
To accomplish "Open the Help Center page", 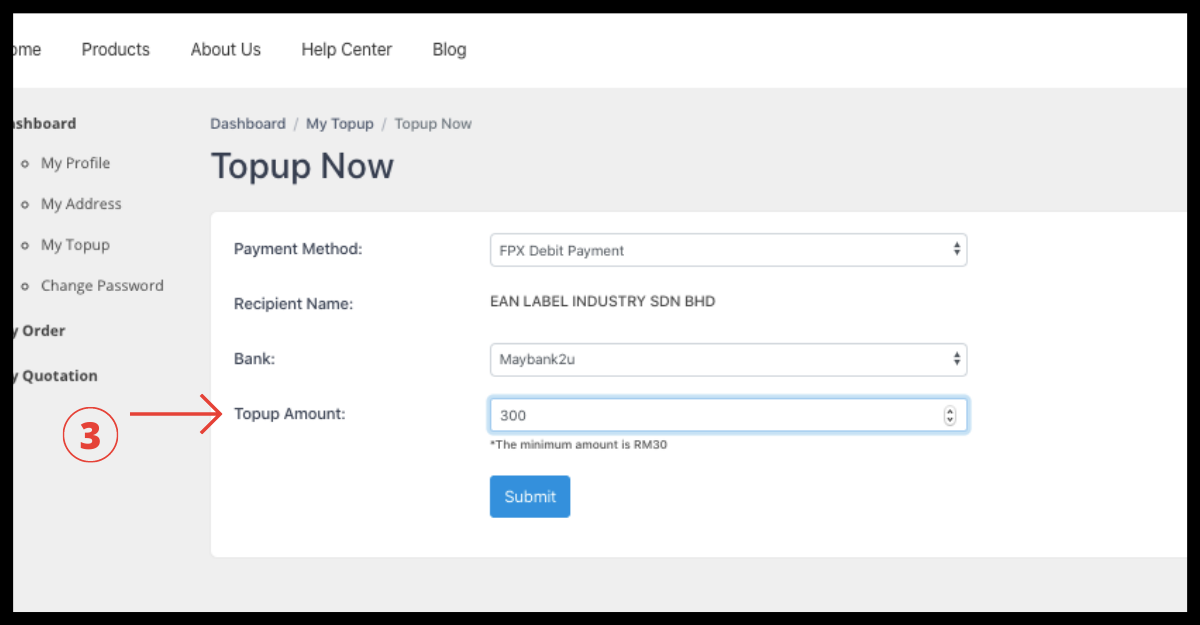I will (x=346, y=50).
